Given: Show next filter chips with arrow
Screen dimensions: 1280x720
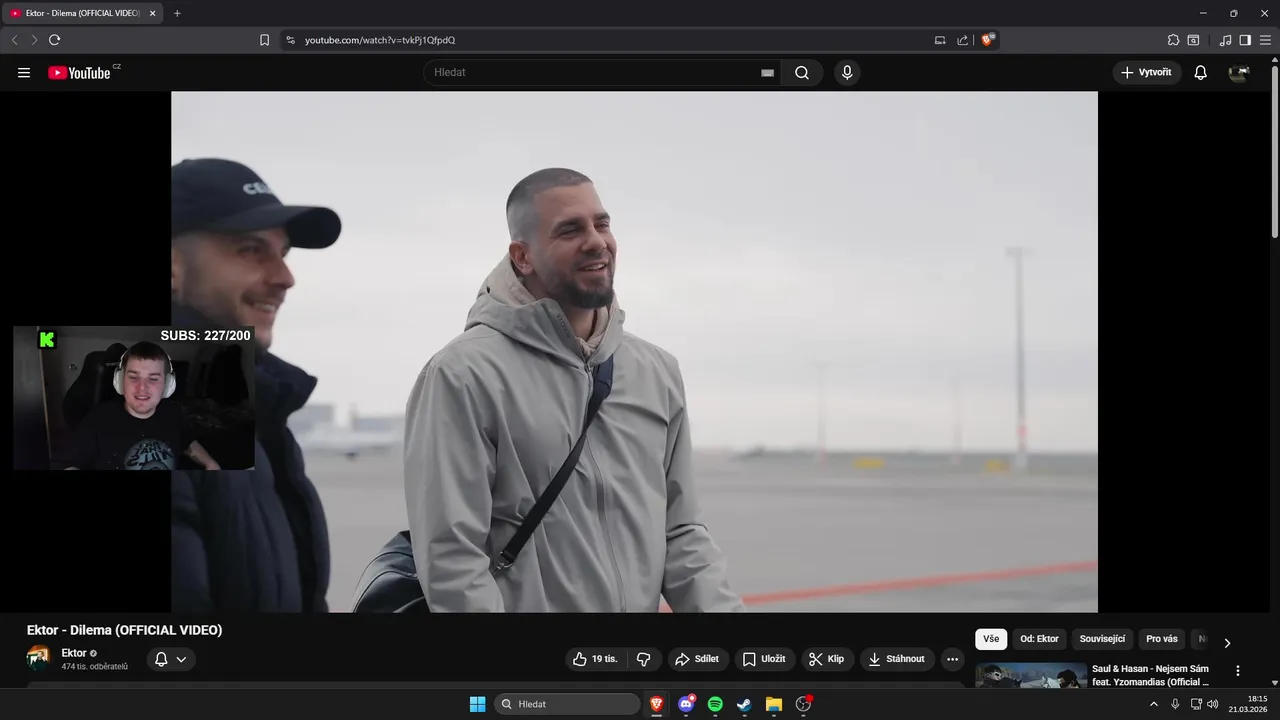Looking at the screenshot, I should point(1227,643).
